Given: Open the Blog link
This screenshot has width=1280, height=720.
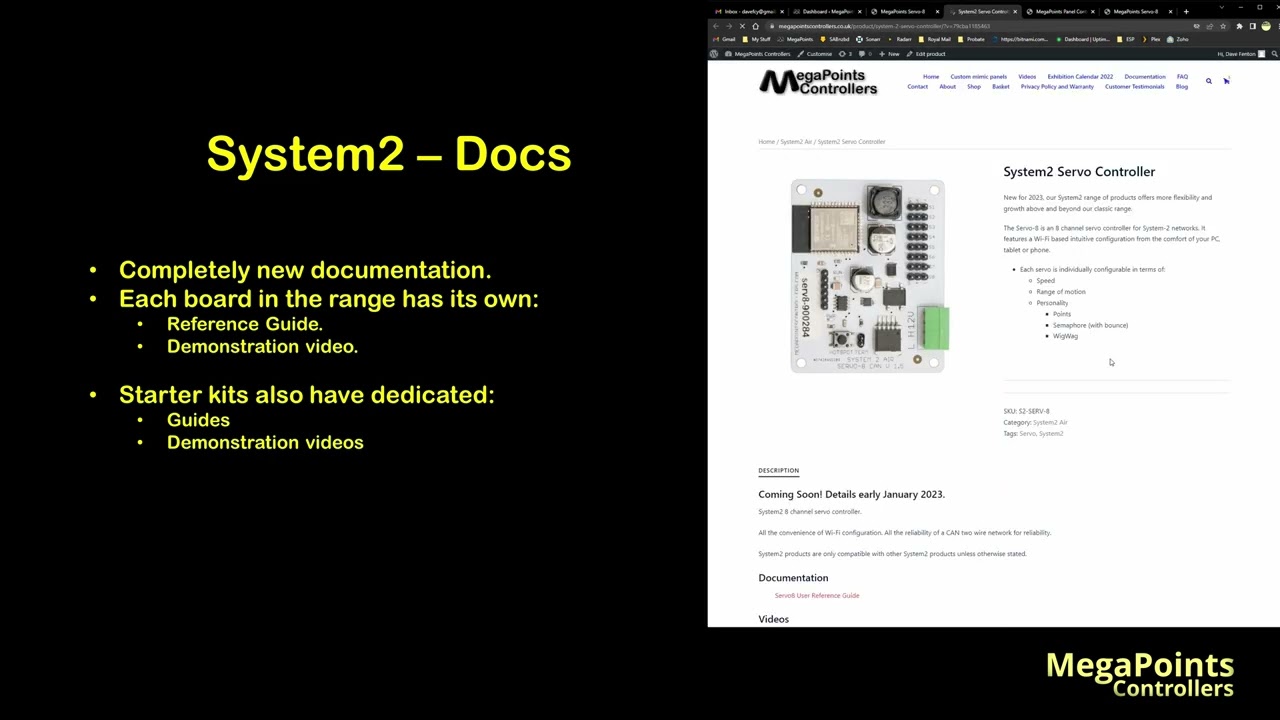Looking at the screenshot, I should (x=1182, y=86).
